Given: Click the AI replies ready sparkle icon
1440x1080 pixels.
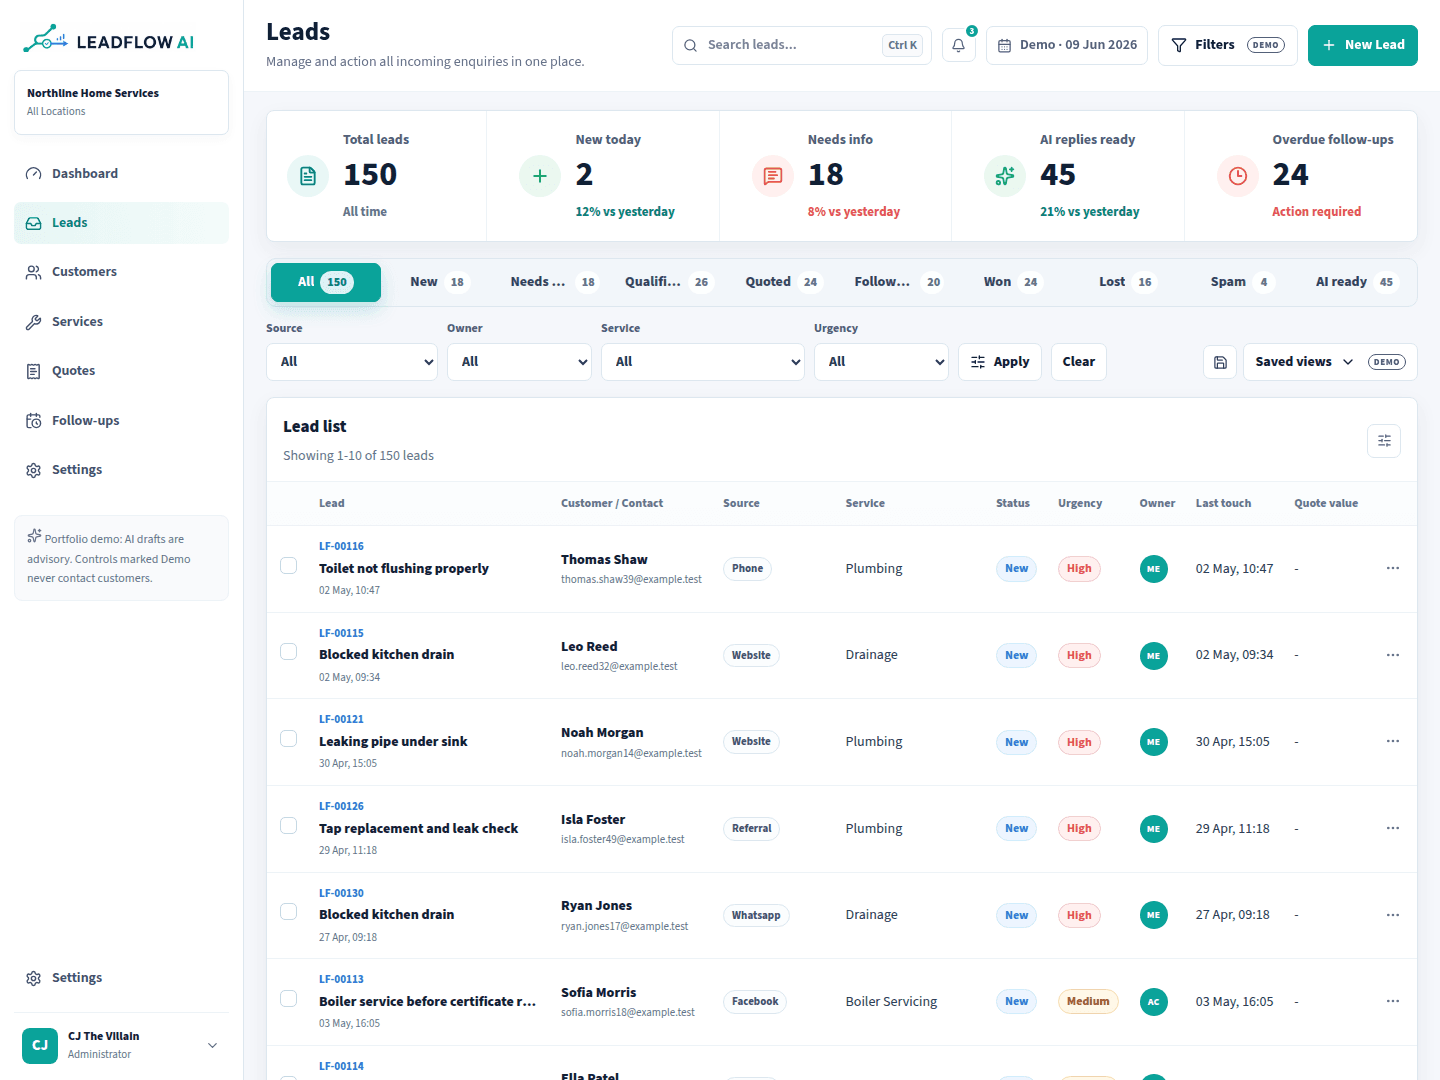Looking at the screenshot, I should 1005,176.
